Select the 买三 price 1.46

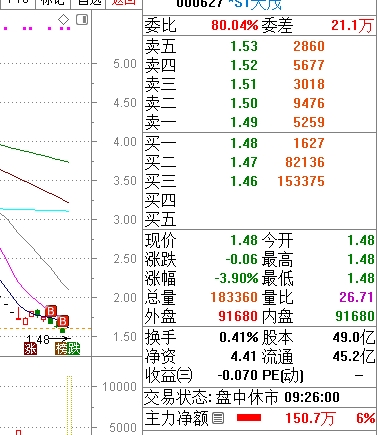[x=244, y=181]
